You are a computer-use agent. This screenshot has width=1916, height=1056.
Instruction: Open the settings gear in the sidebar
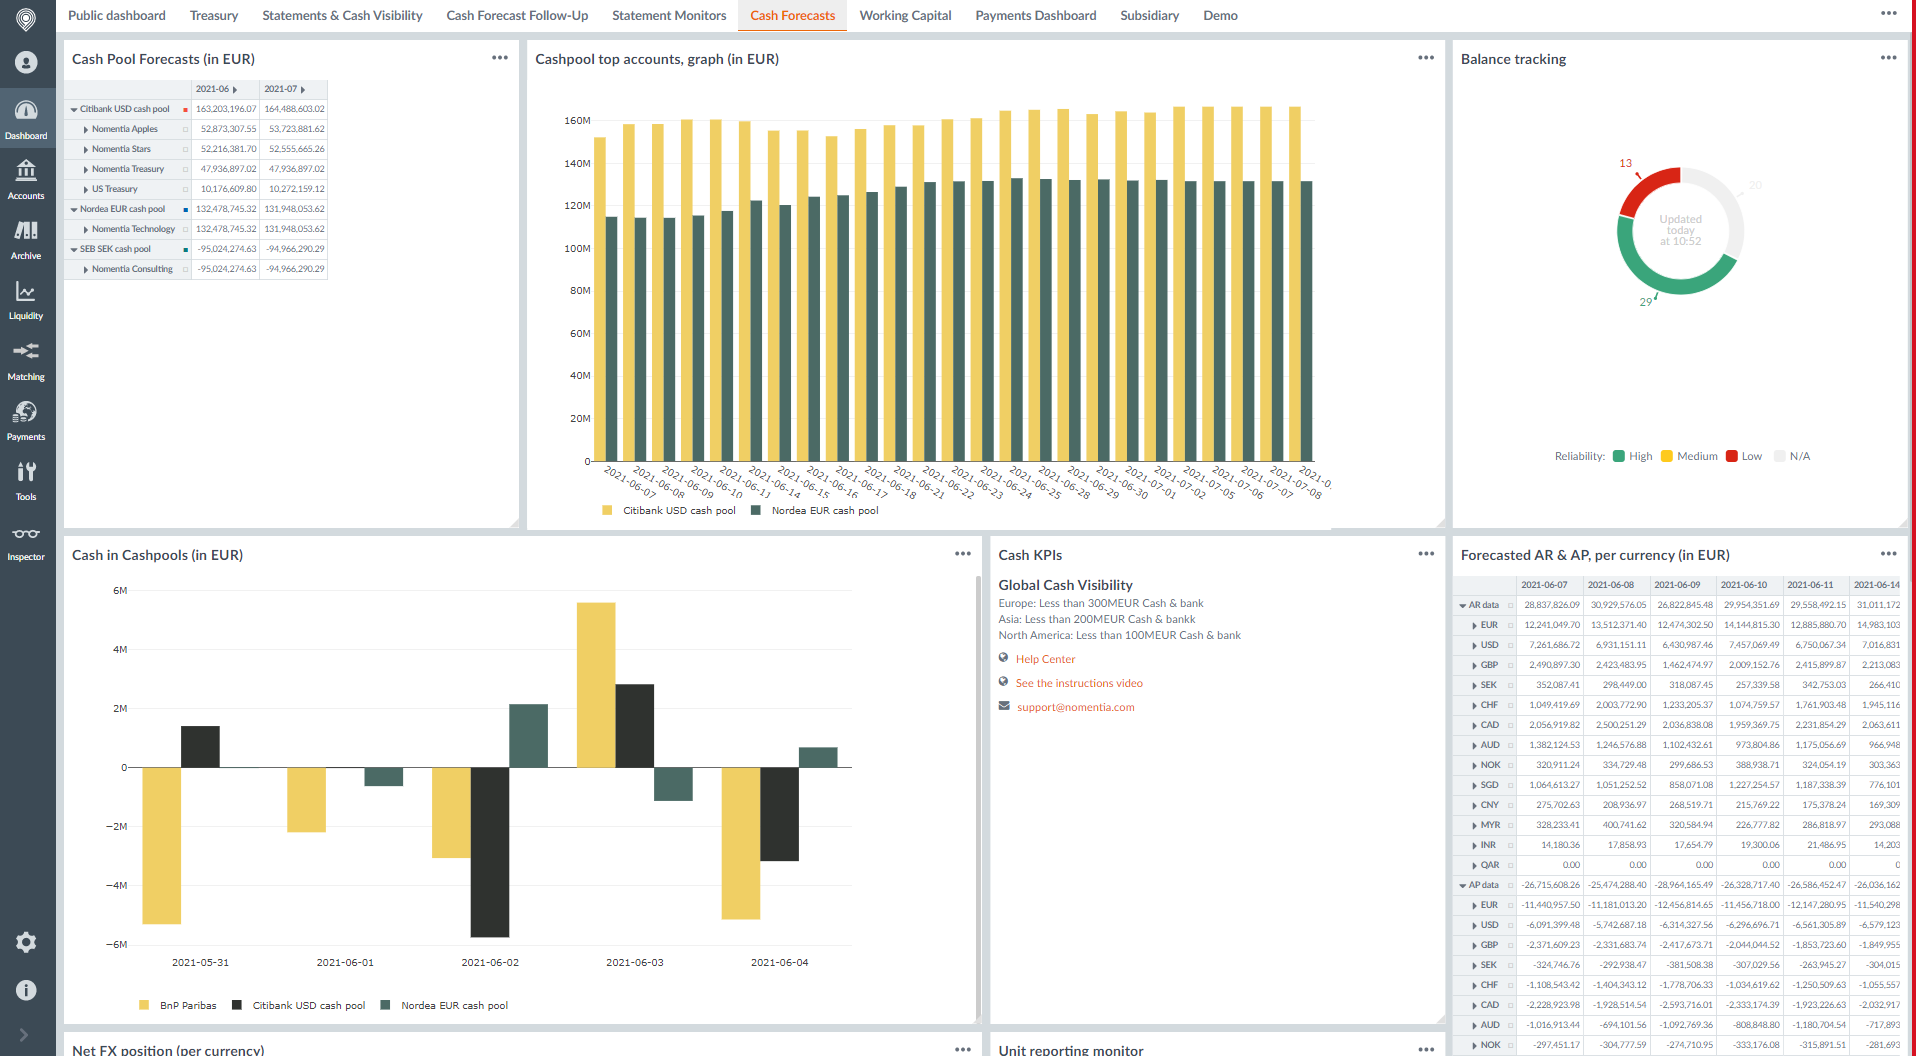26,941
